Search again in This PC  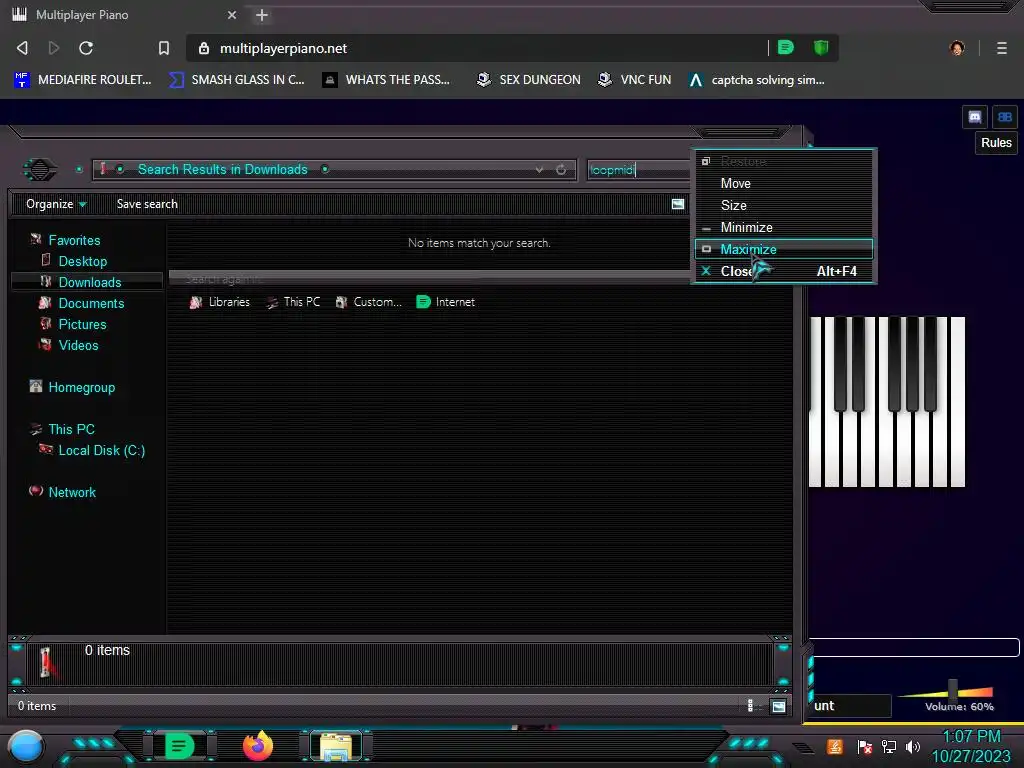[293, 302]
